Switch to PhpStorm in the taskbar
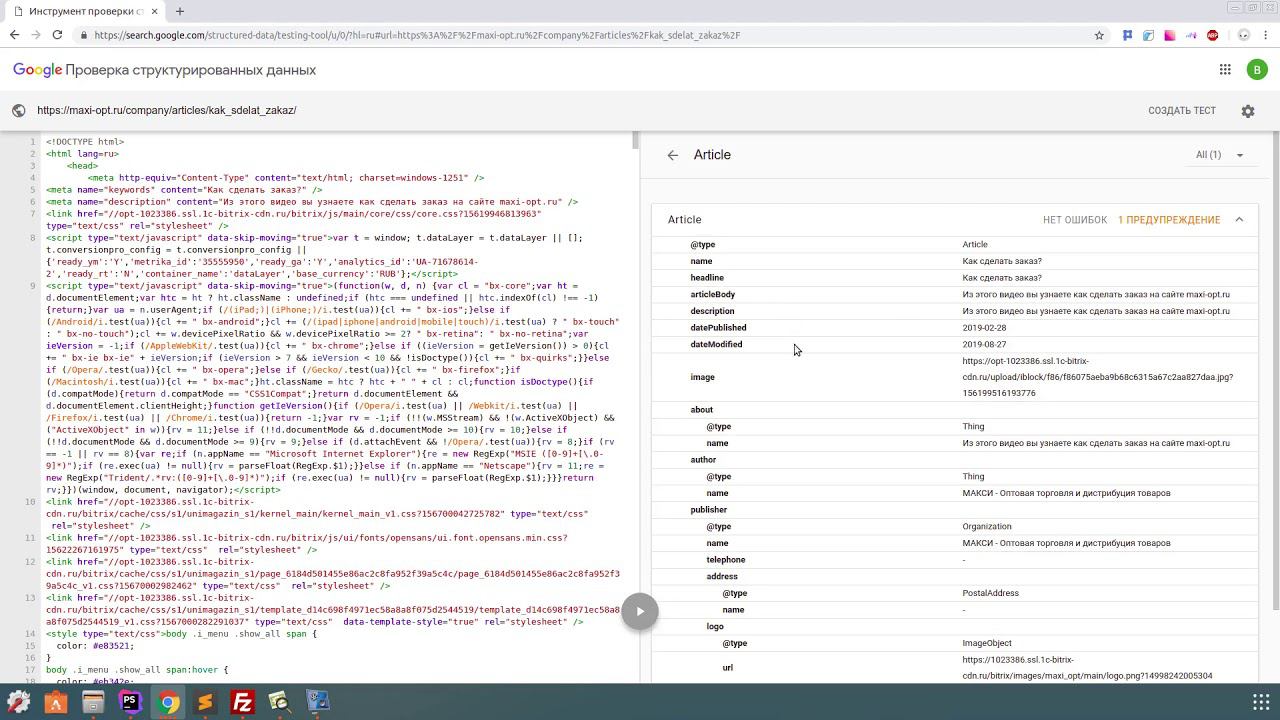This screenshot has width=1280, height=720. pyautogui.click(x=130, y=702)
